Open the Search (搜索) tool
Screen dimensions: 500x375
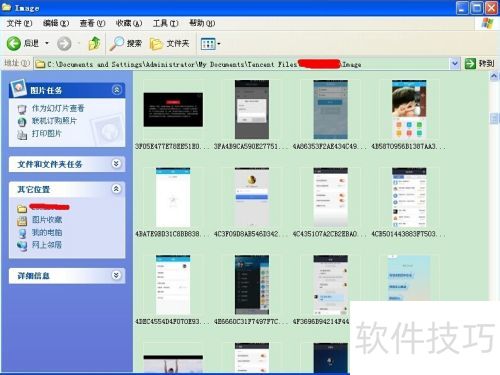(x=126, y=43)
